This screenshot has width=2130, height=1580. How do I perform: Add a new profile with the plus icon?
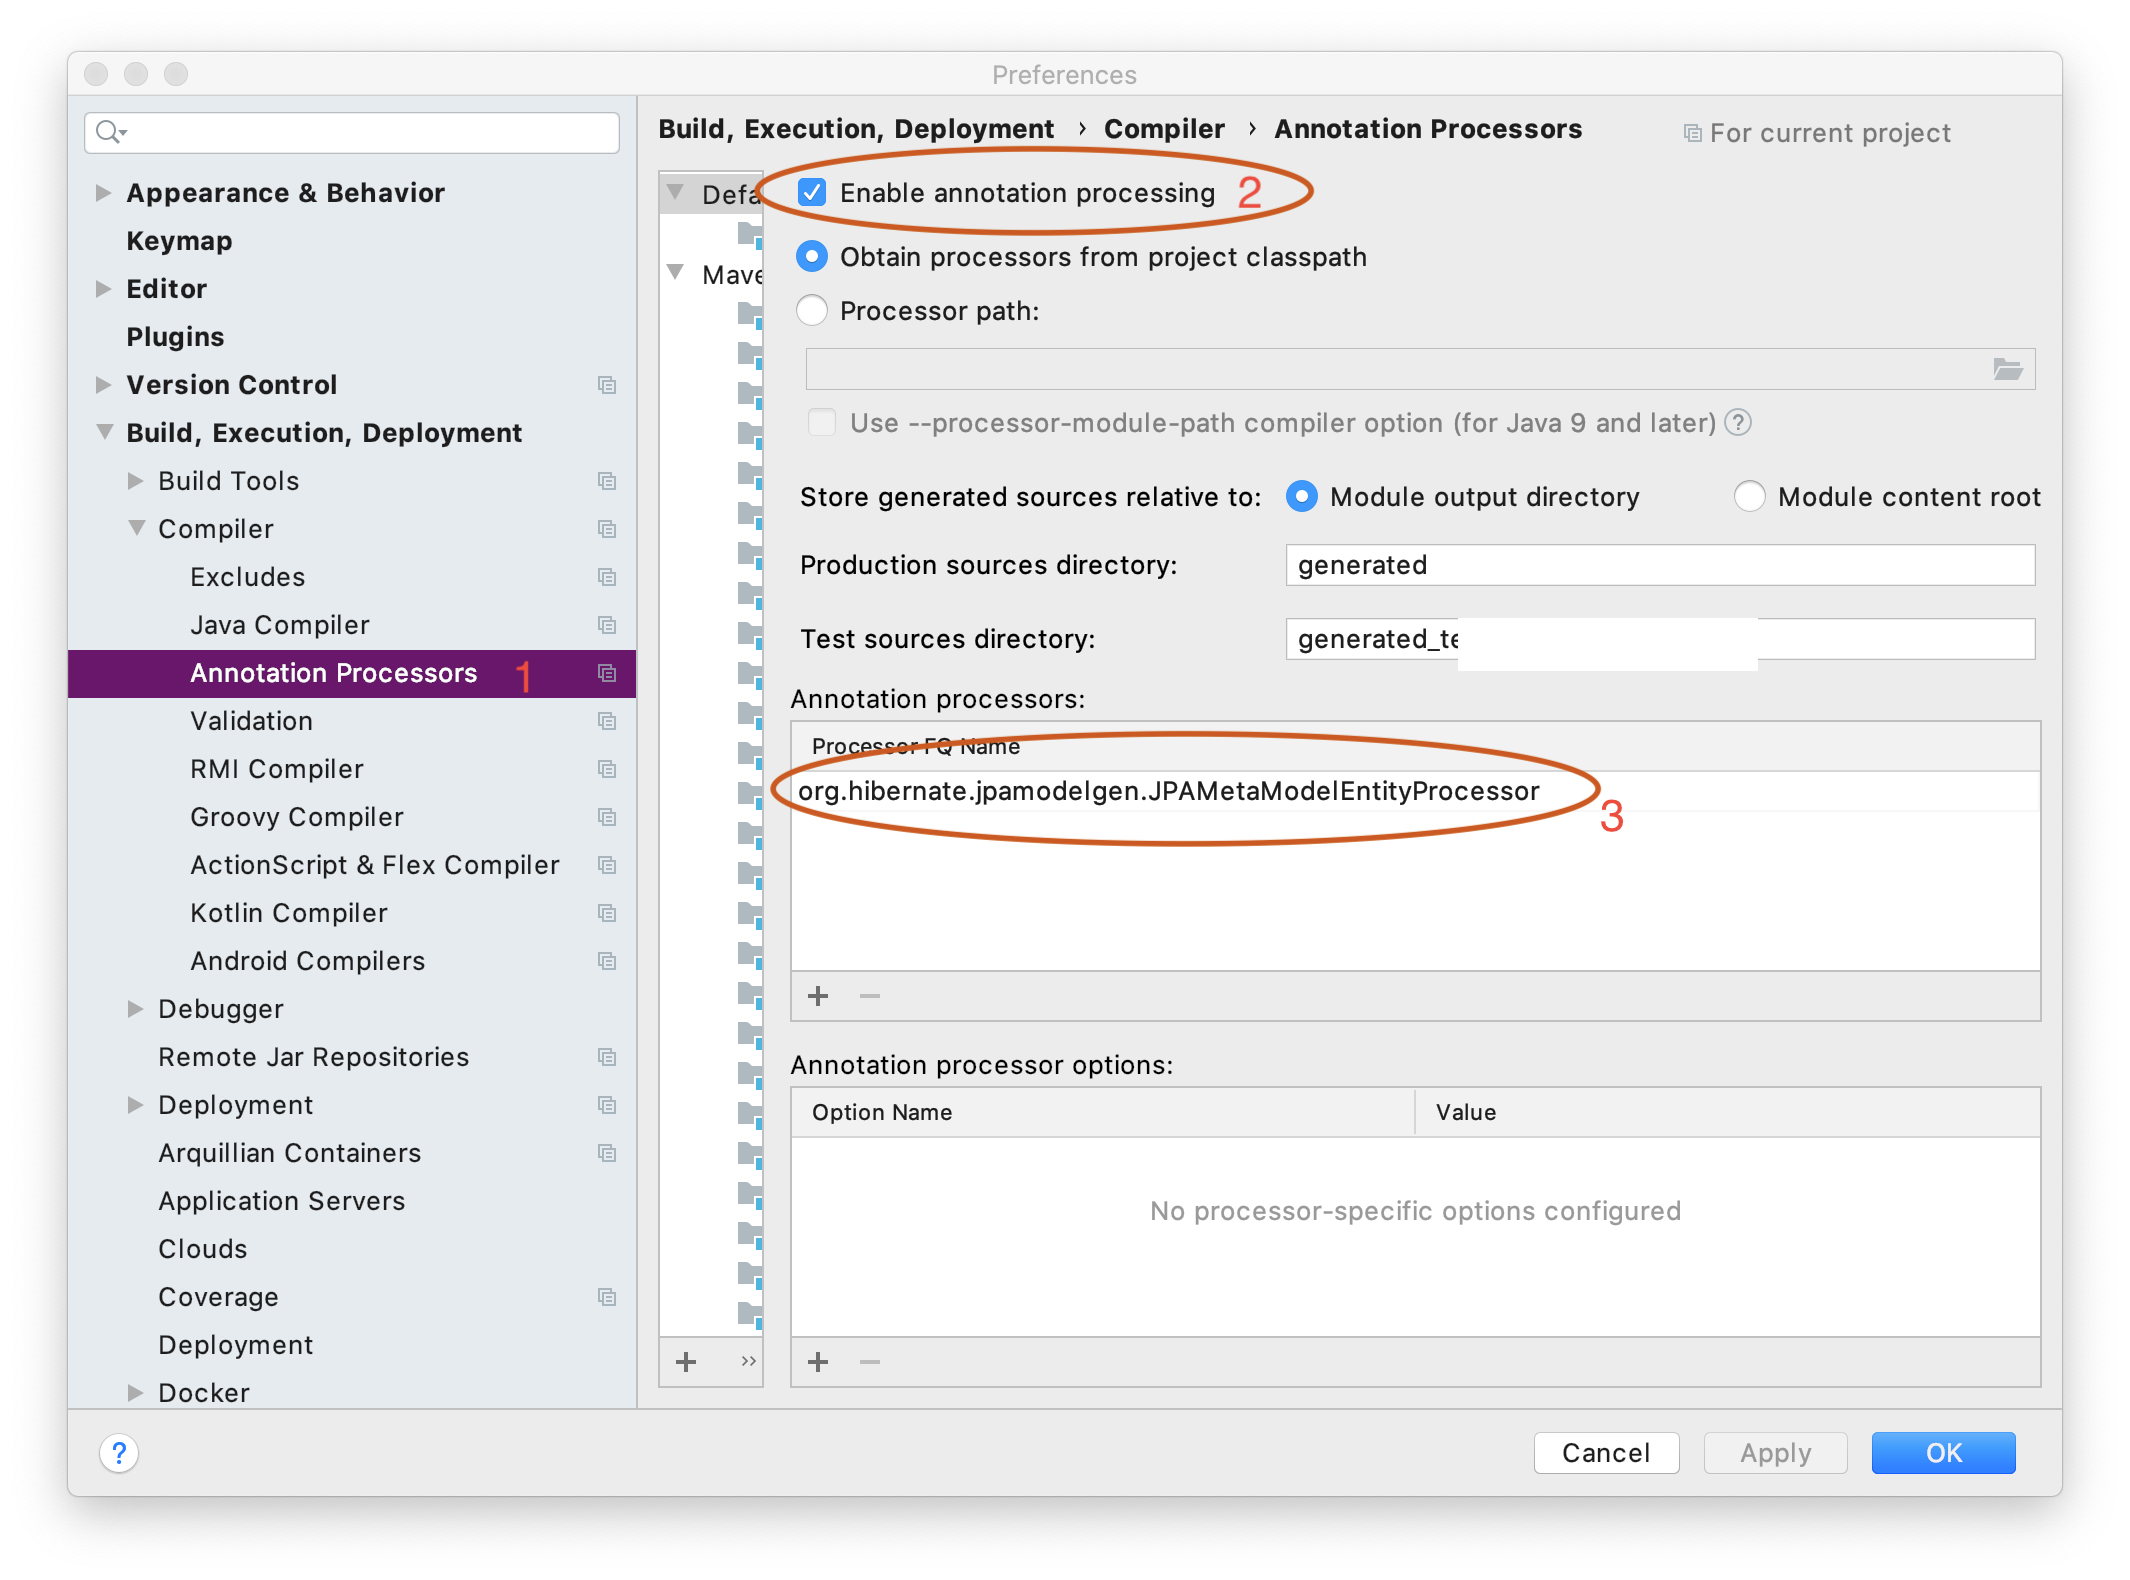point(686,1362)
